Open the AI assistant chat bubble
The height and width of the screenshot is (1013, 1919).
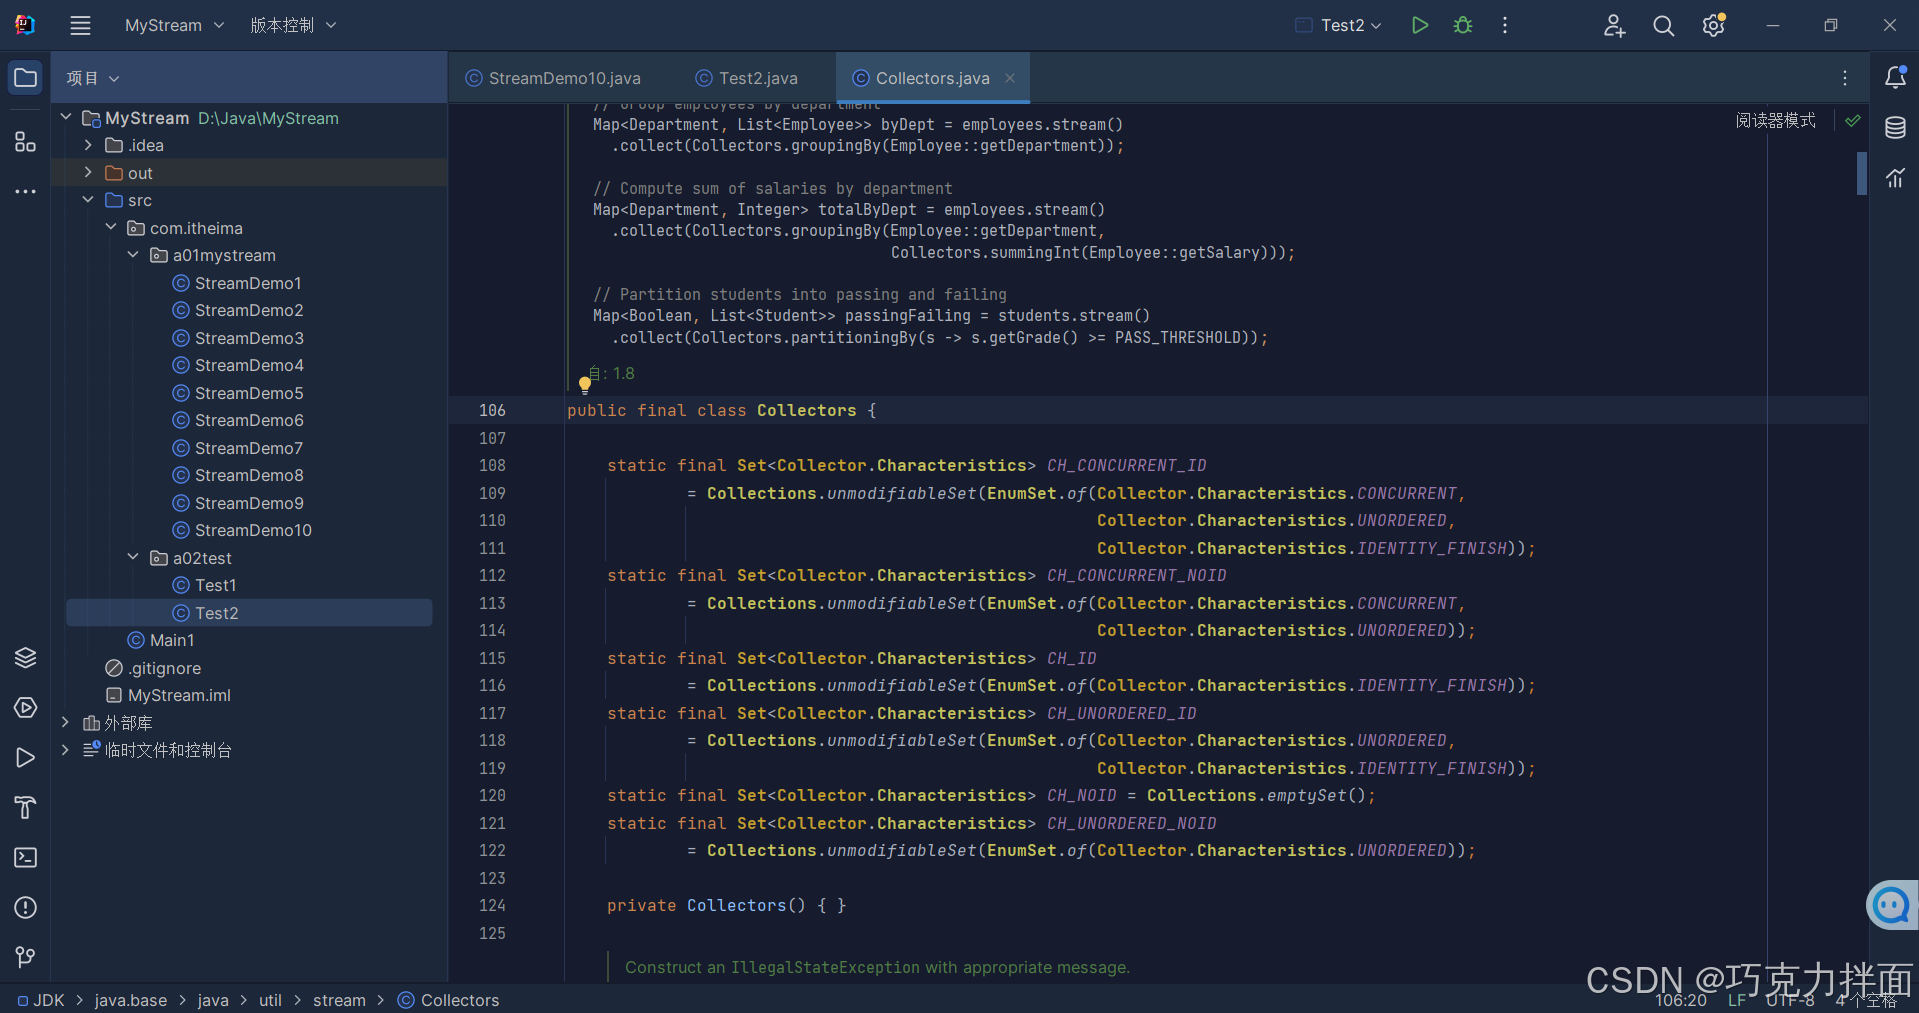click(1891, 906)
